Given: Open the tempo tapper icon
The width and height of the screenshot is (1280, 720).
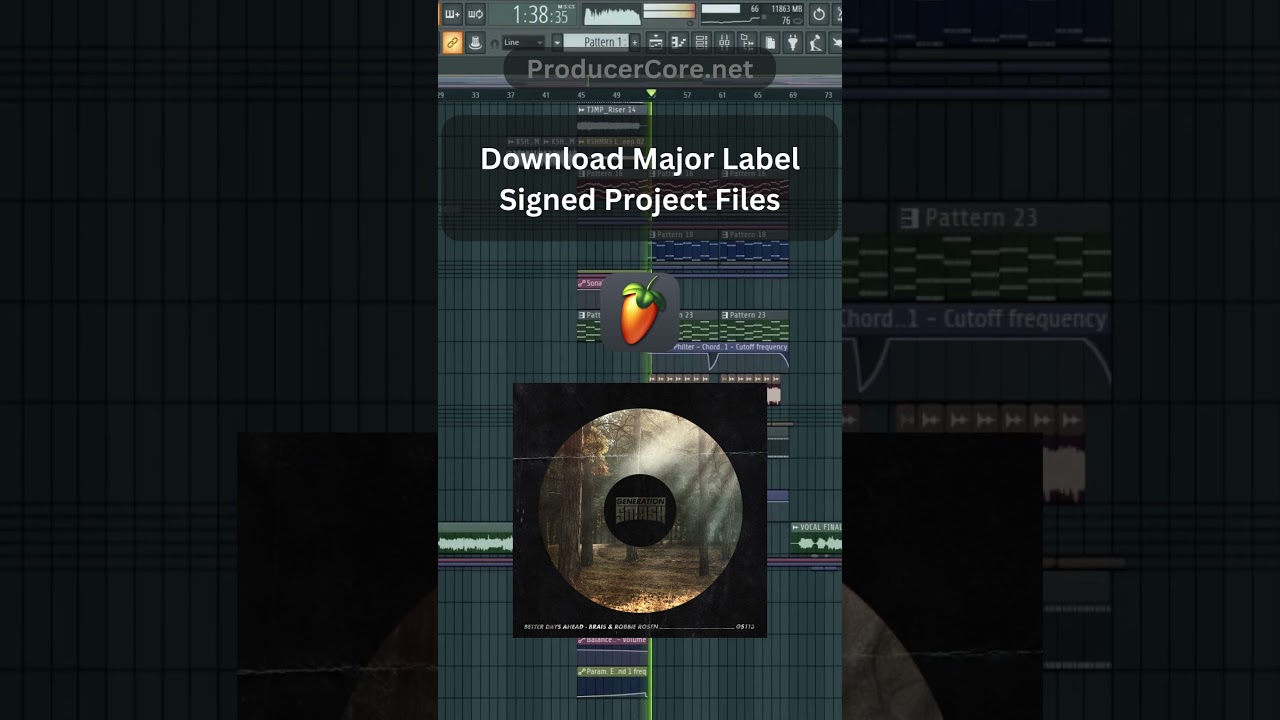Looking at the screenshot, I should point(816,42).
